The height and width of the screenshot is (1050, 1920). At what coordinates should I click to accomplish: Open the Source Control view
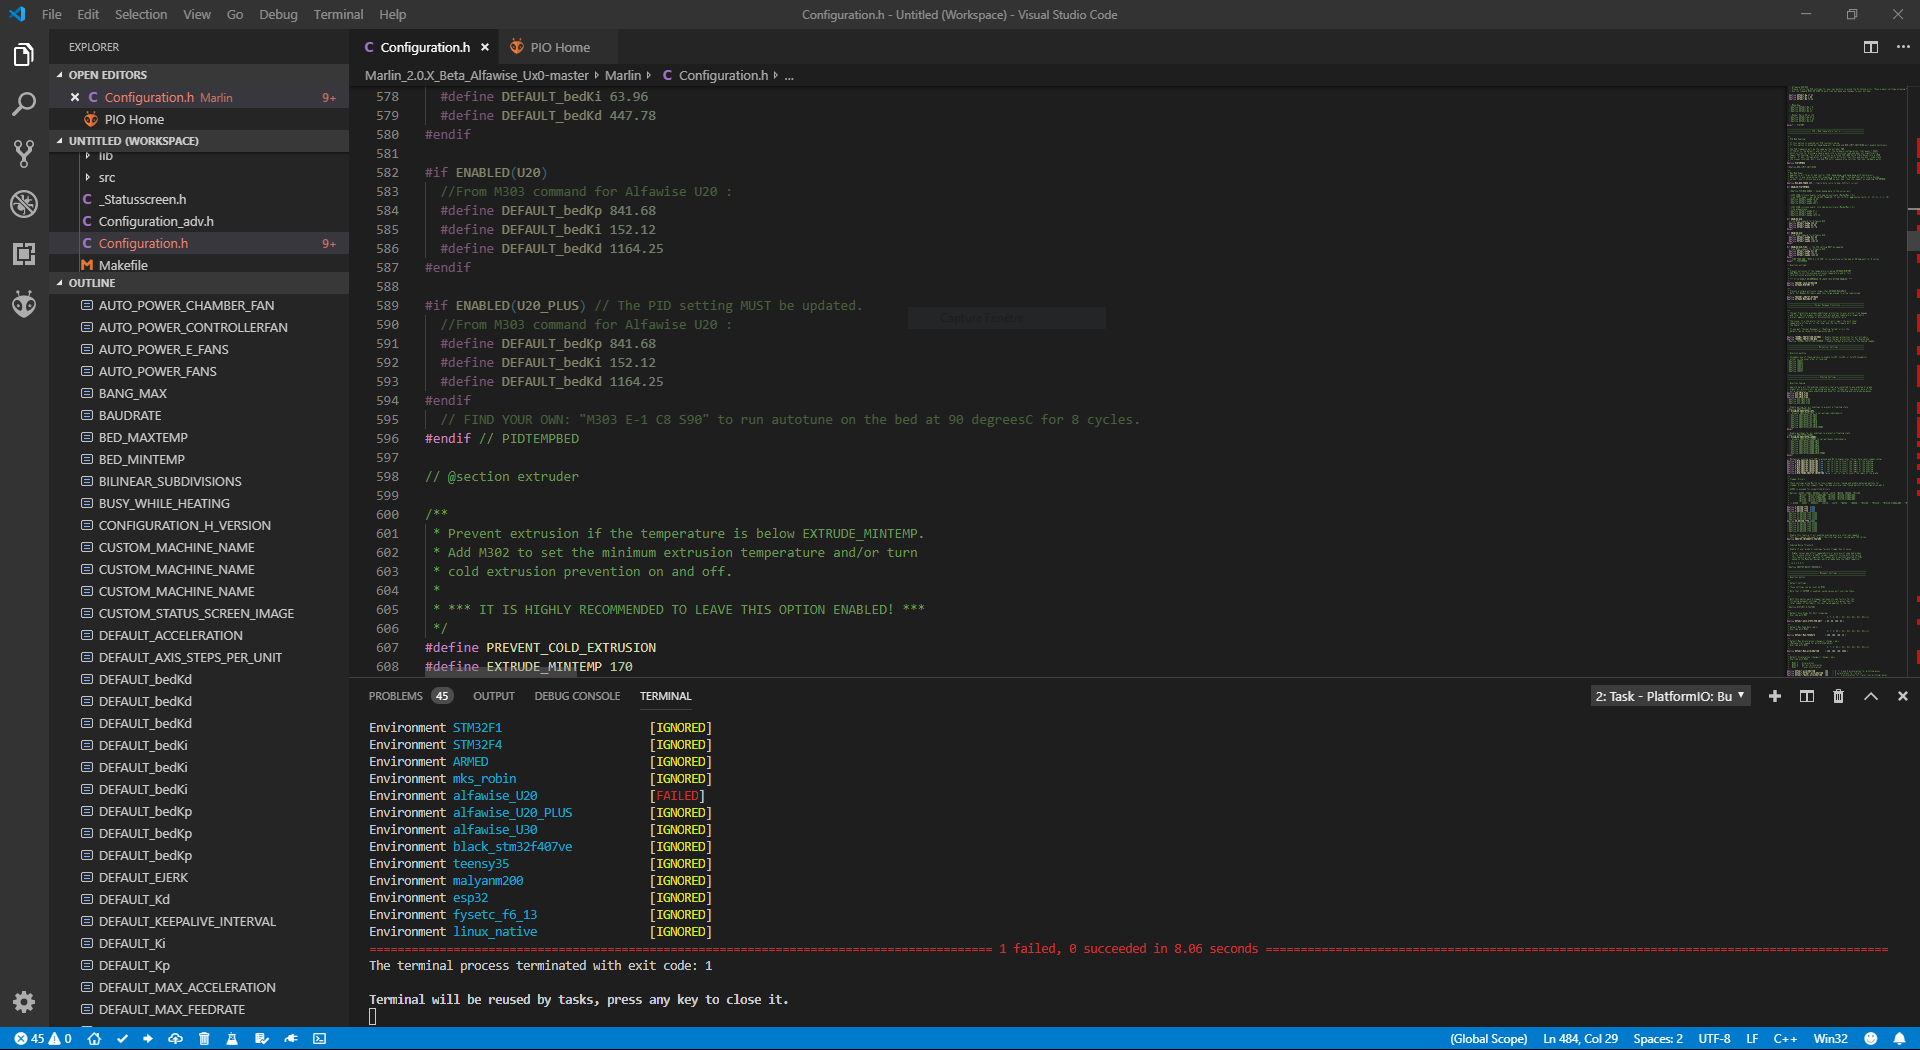[x=24, y=154]
